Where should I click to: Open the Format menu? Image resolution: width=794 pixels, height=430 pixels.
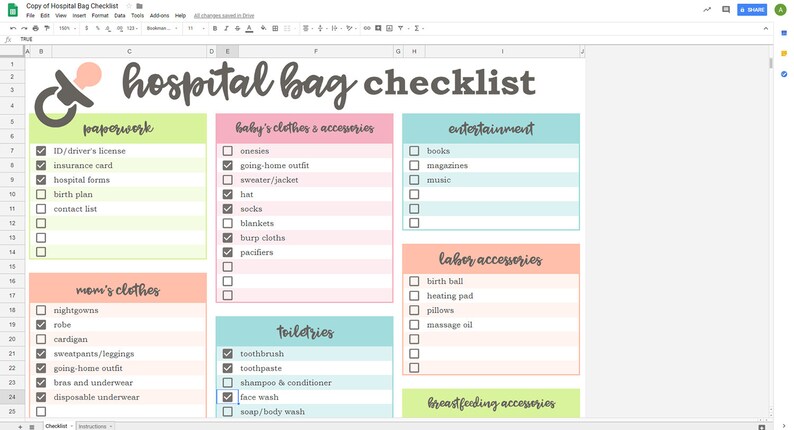[x=100, y=16]
